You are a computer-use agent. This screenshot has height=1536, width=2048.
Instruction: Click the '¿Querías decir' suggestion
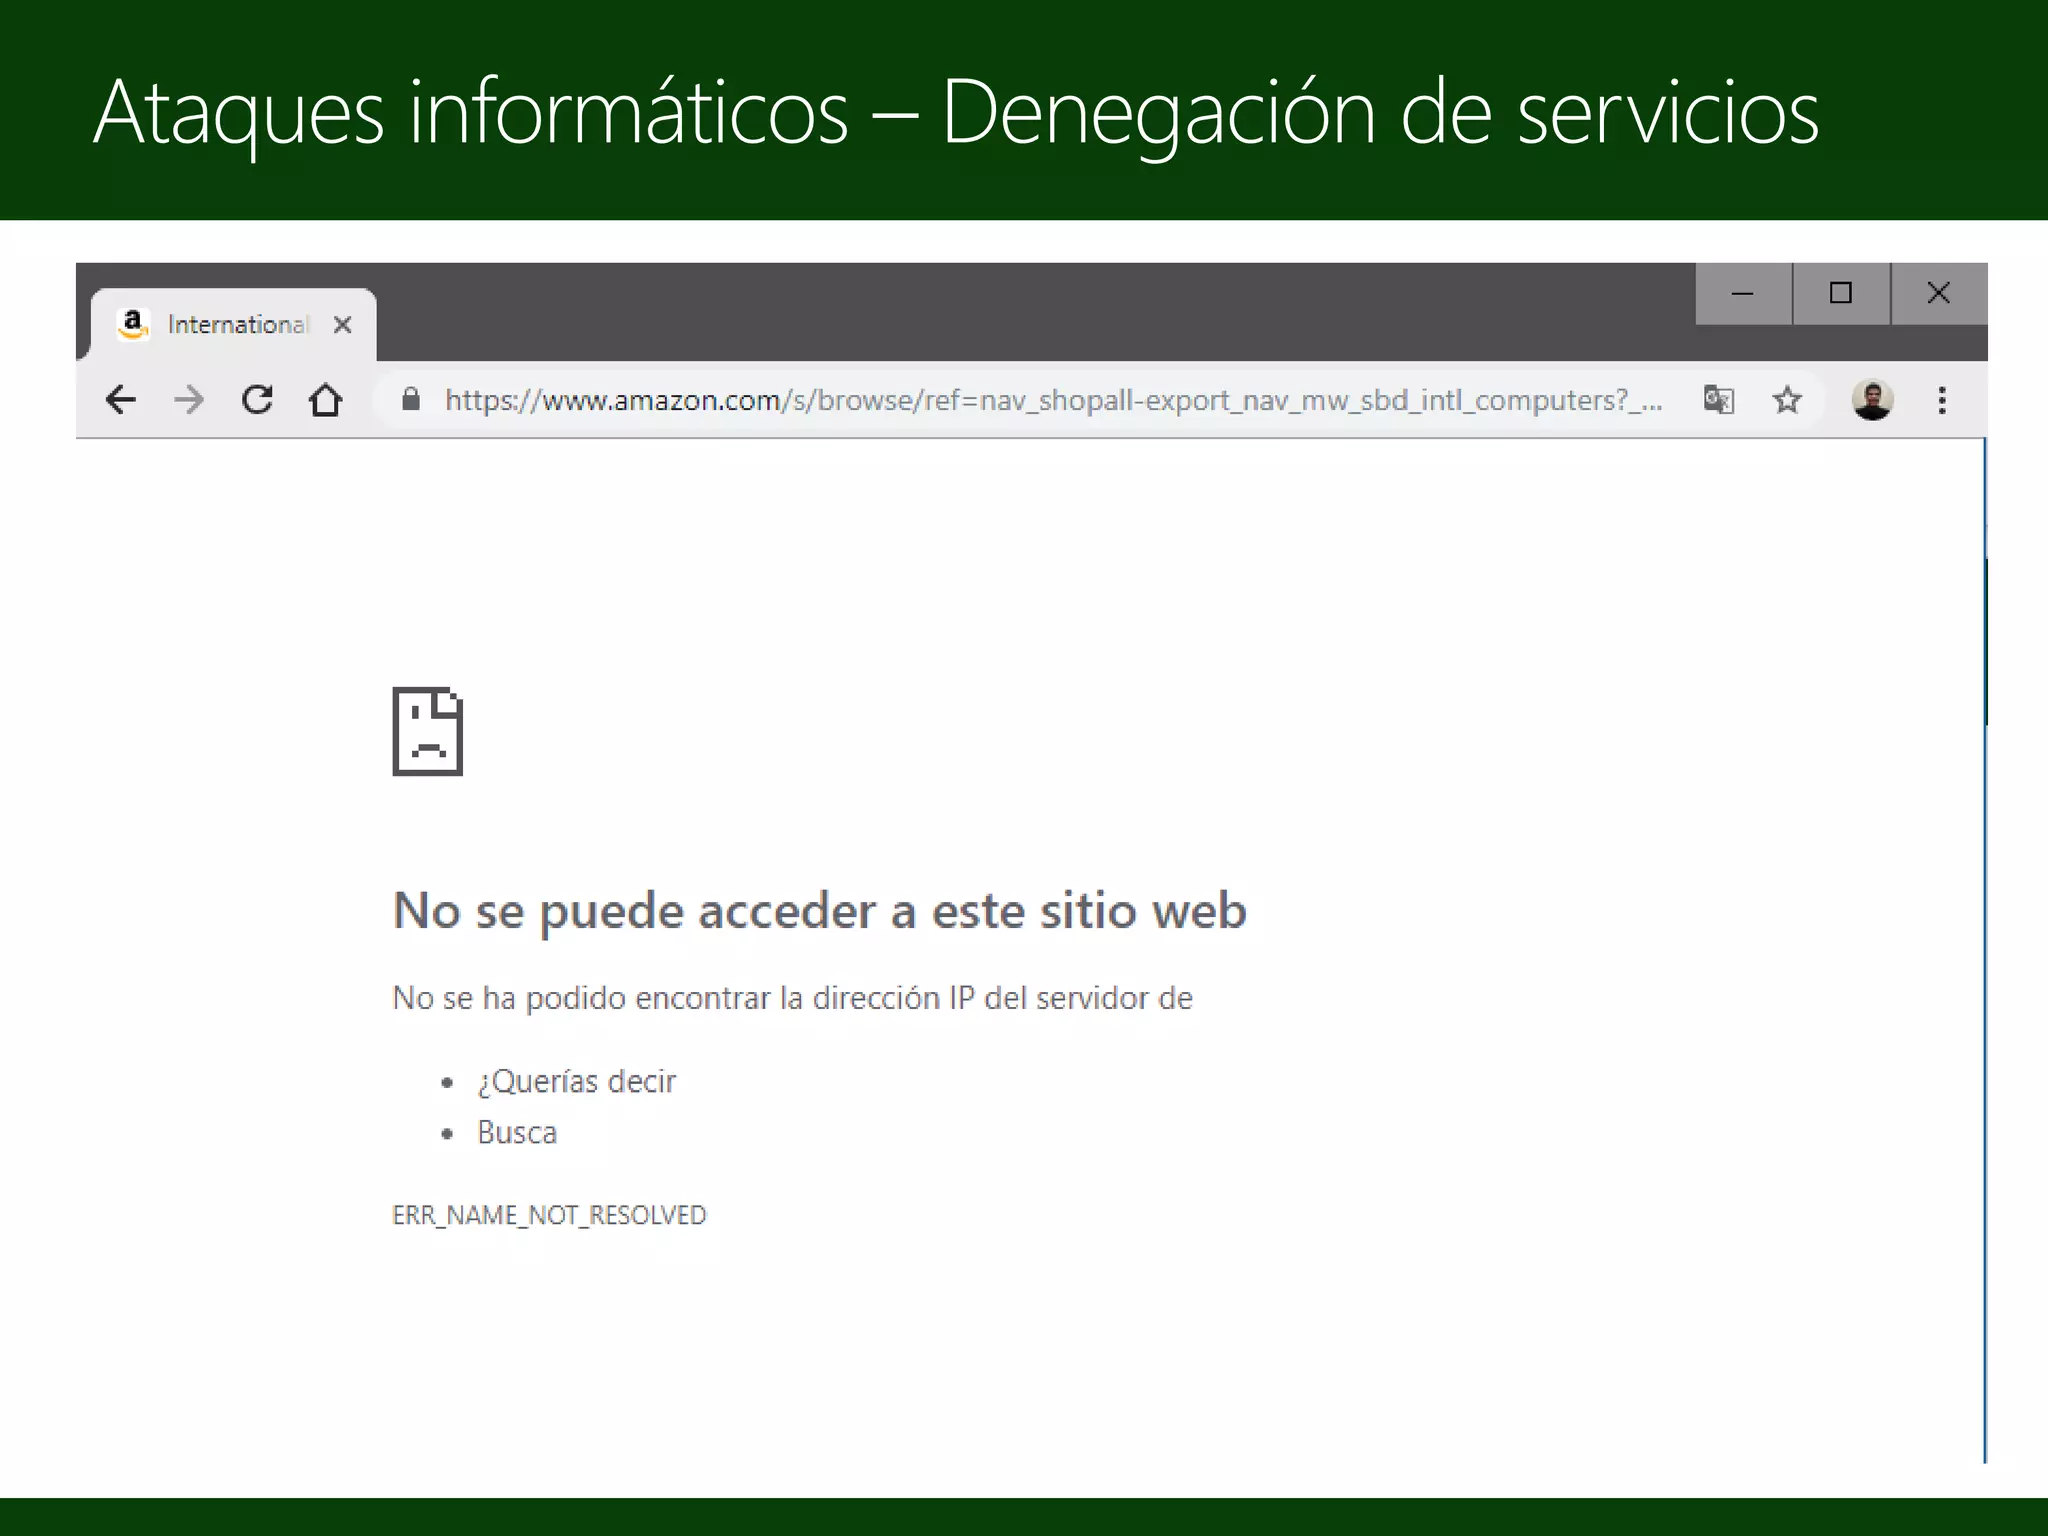pos(577,1082)
